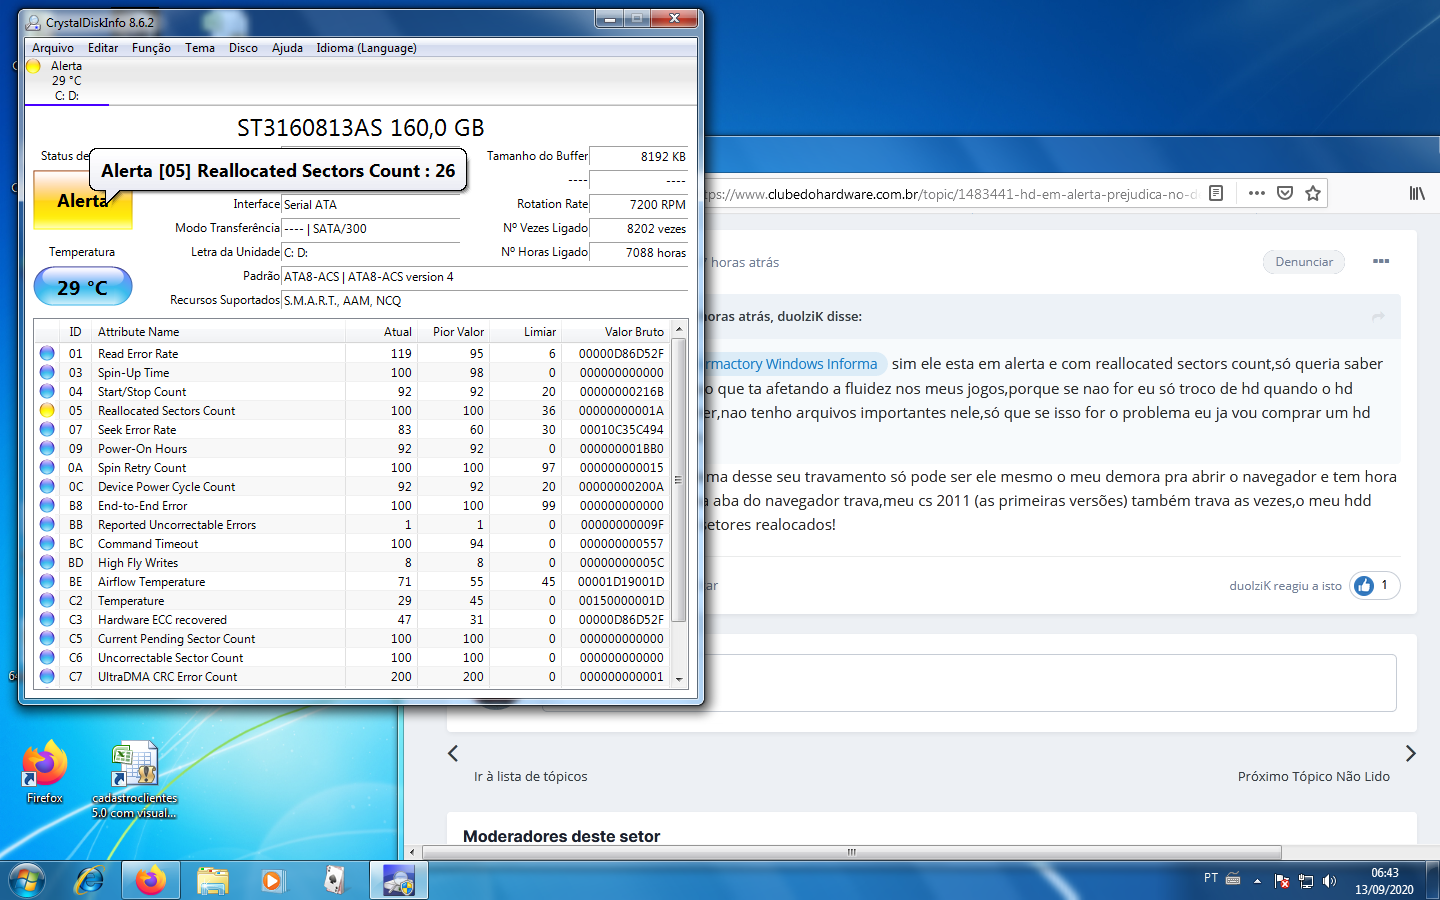Open the Windows Start menu
The width and height of the screenshot is (1440, 900).
pos(27,880)
